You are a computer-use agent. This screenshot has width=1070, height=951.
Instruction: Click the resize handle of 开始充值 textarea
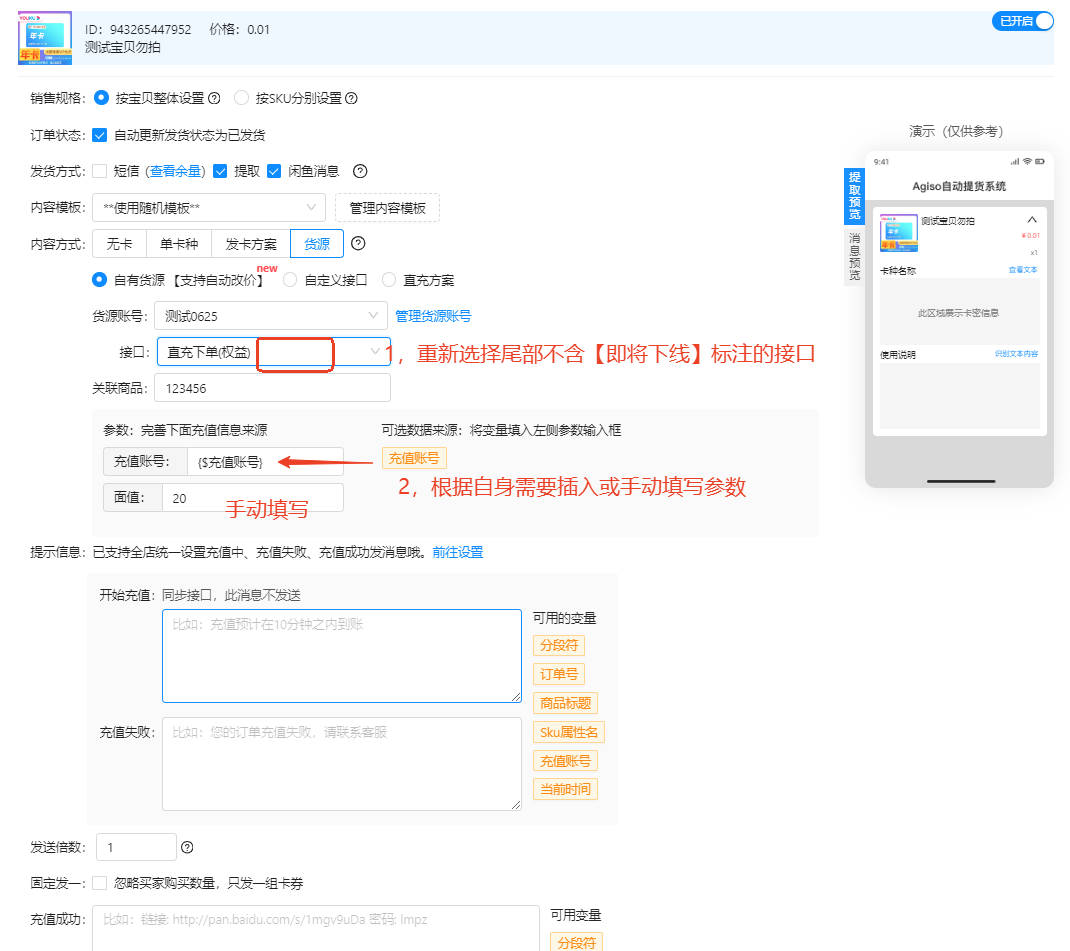point(517,697)
